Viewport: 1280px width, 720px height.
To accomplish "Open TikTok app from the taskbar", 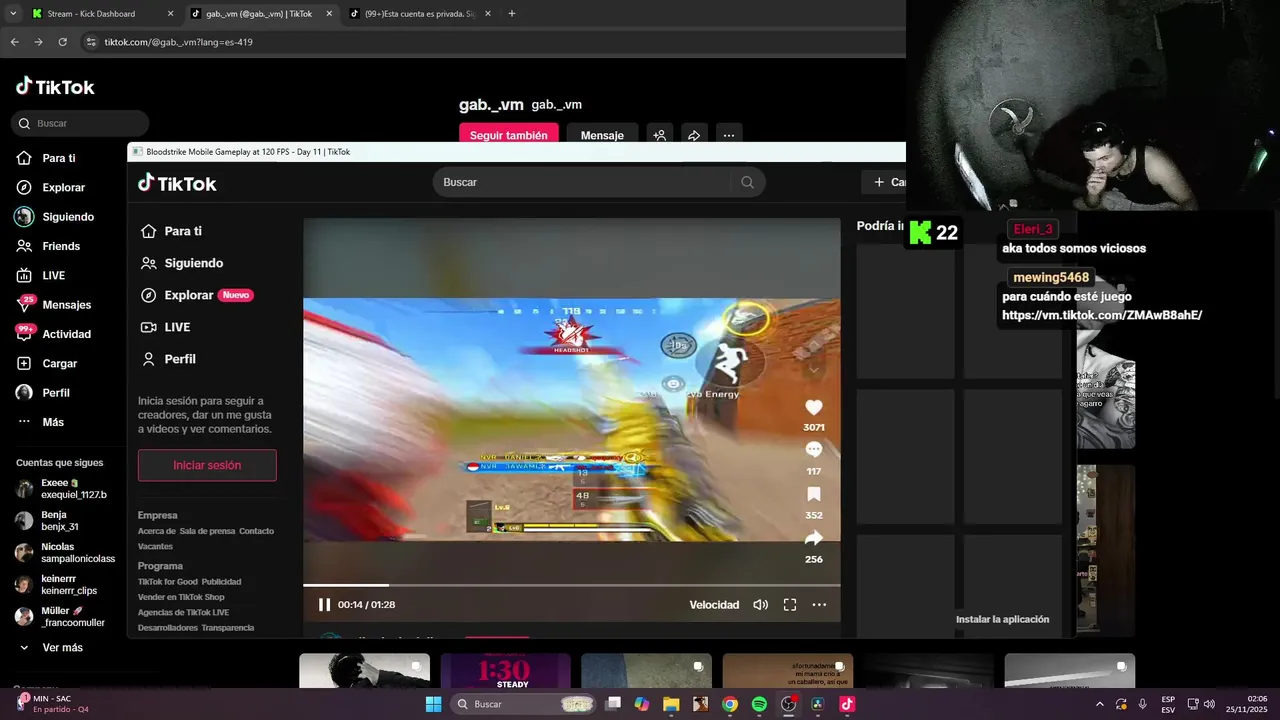I will pyautogui.click(x=847, y=704).
